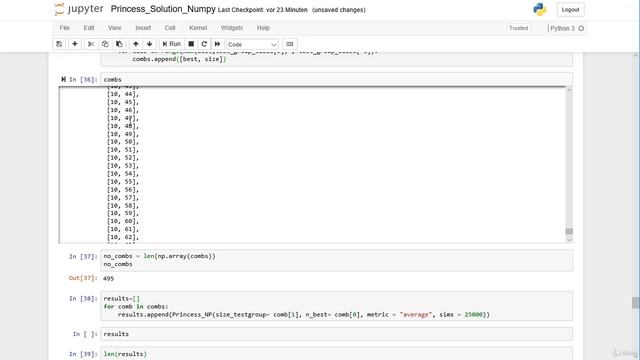Click the empty-prompt results cell

(x=336, y=334)
